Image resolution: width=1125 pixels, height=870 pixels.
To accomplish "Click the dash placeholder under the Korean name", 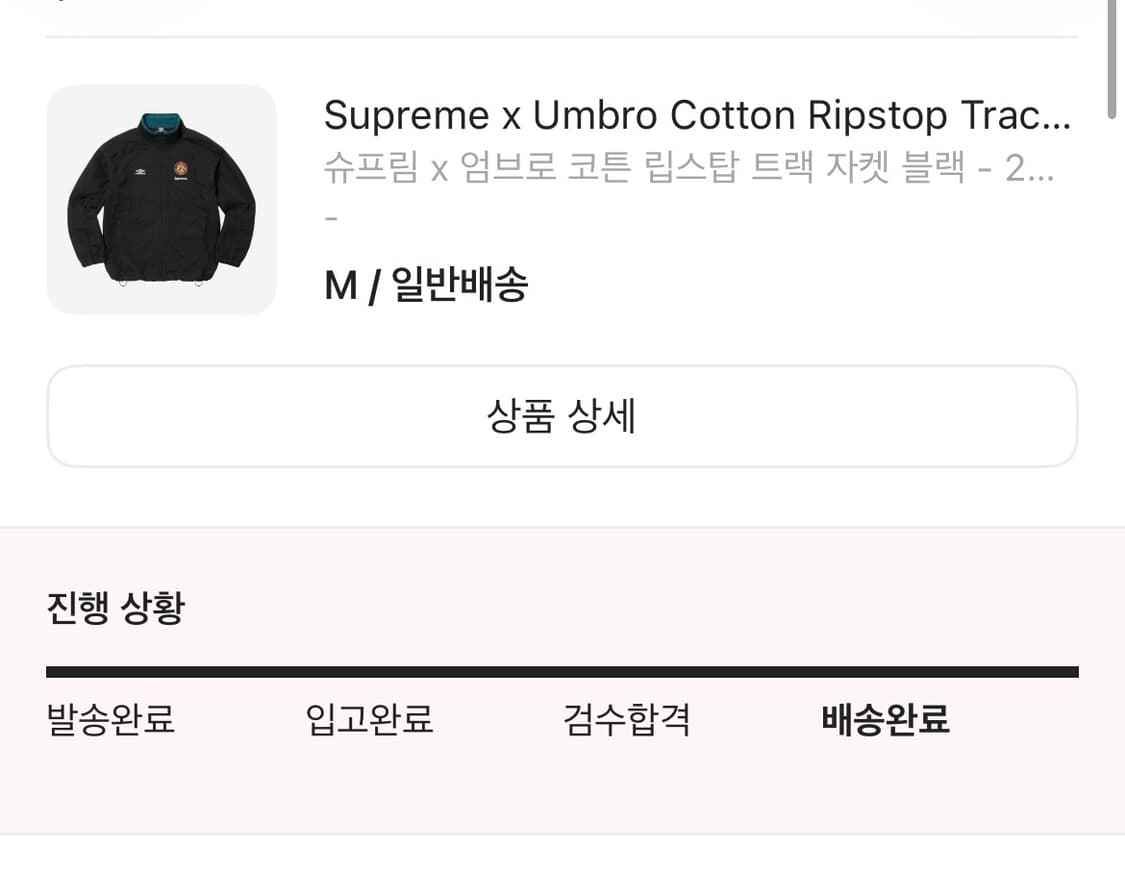I will click(x=333, y=218).
